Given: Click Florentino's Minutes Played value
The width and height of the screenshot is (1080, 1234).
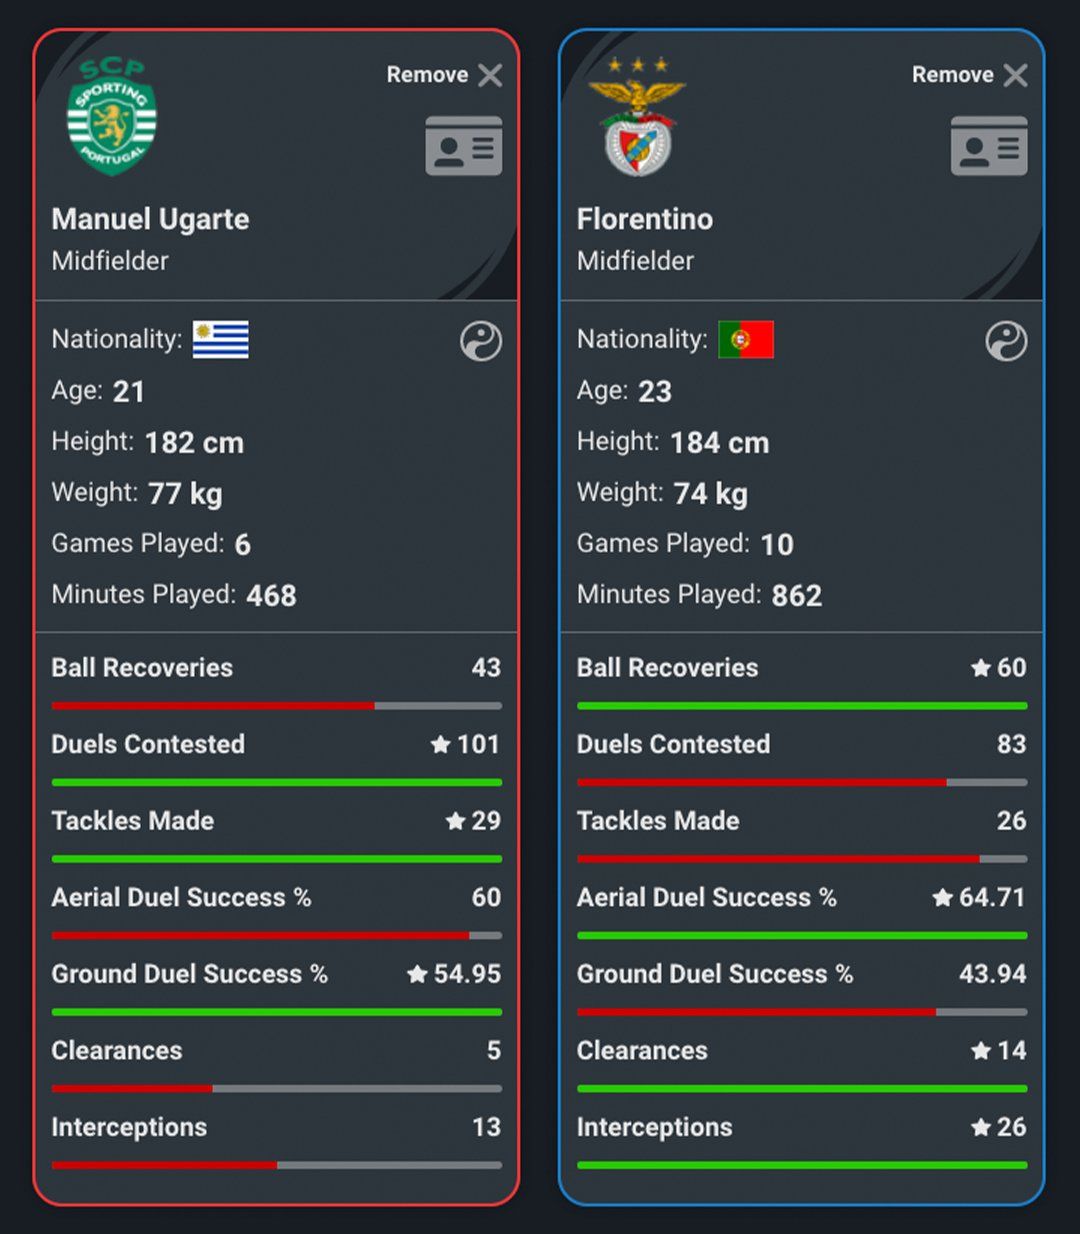Looking at the screenshot, I should click(x=797, y=595).
